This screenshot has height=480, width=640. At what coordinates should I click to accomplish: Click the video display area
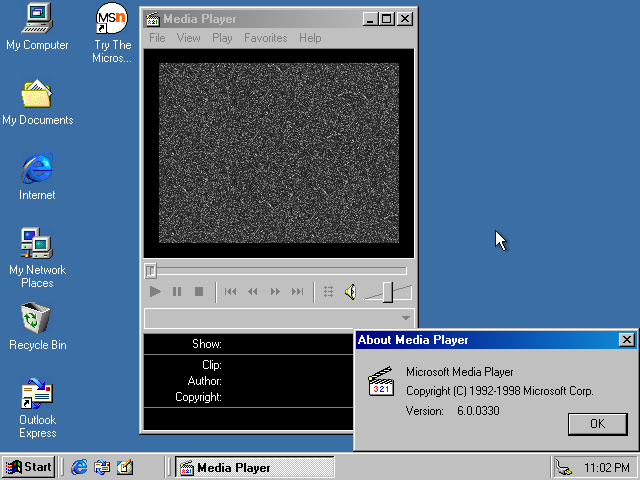279,153
